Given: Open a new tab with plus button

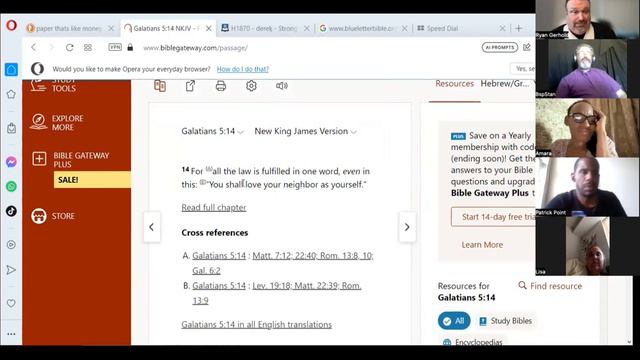Looking at the screenshot, I should (518, 28).
